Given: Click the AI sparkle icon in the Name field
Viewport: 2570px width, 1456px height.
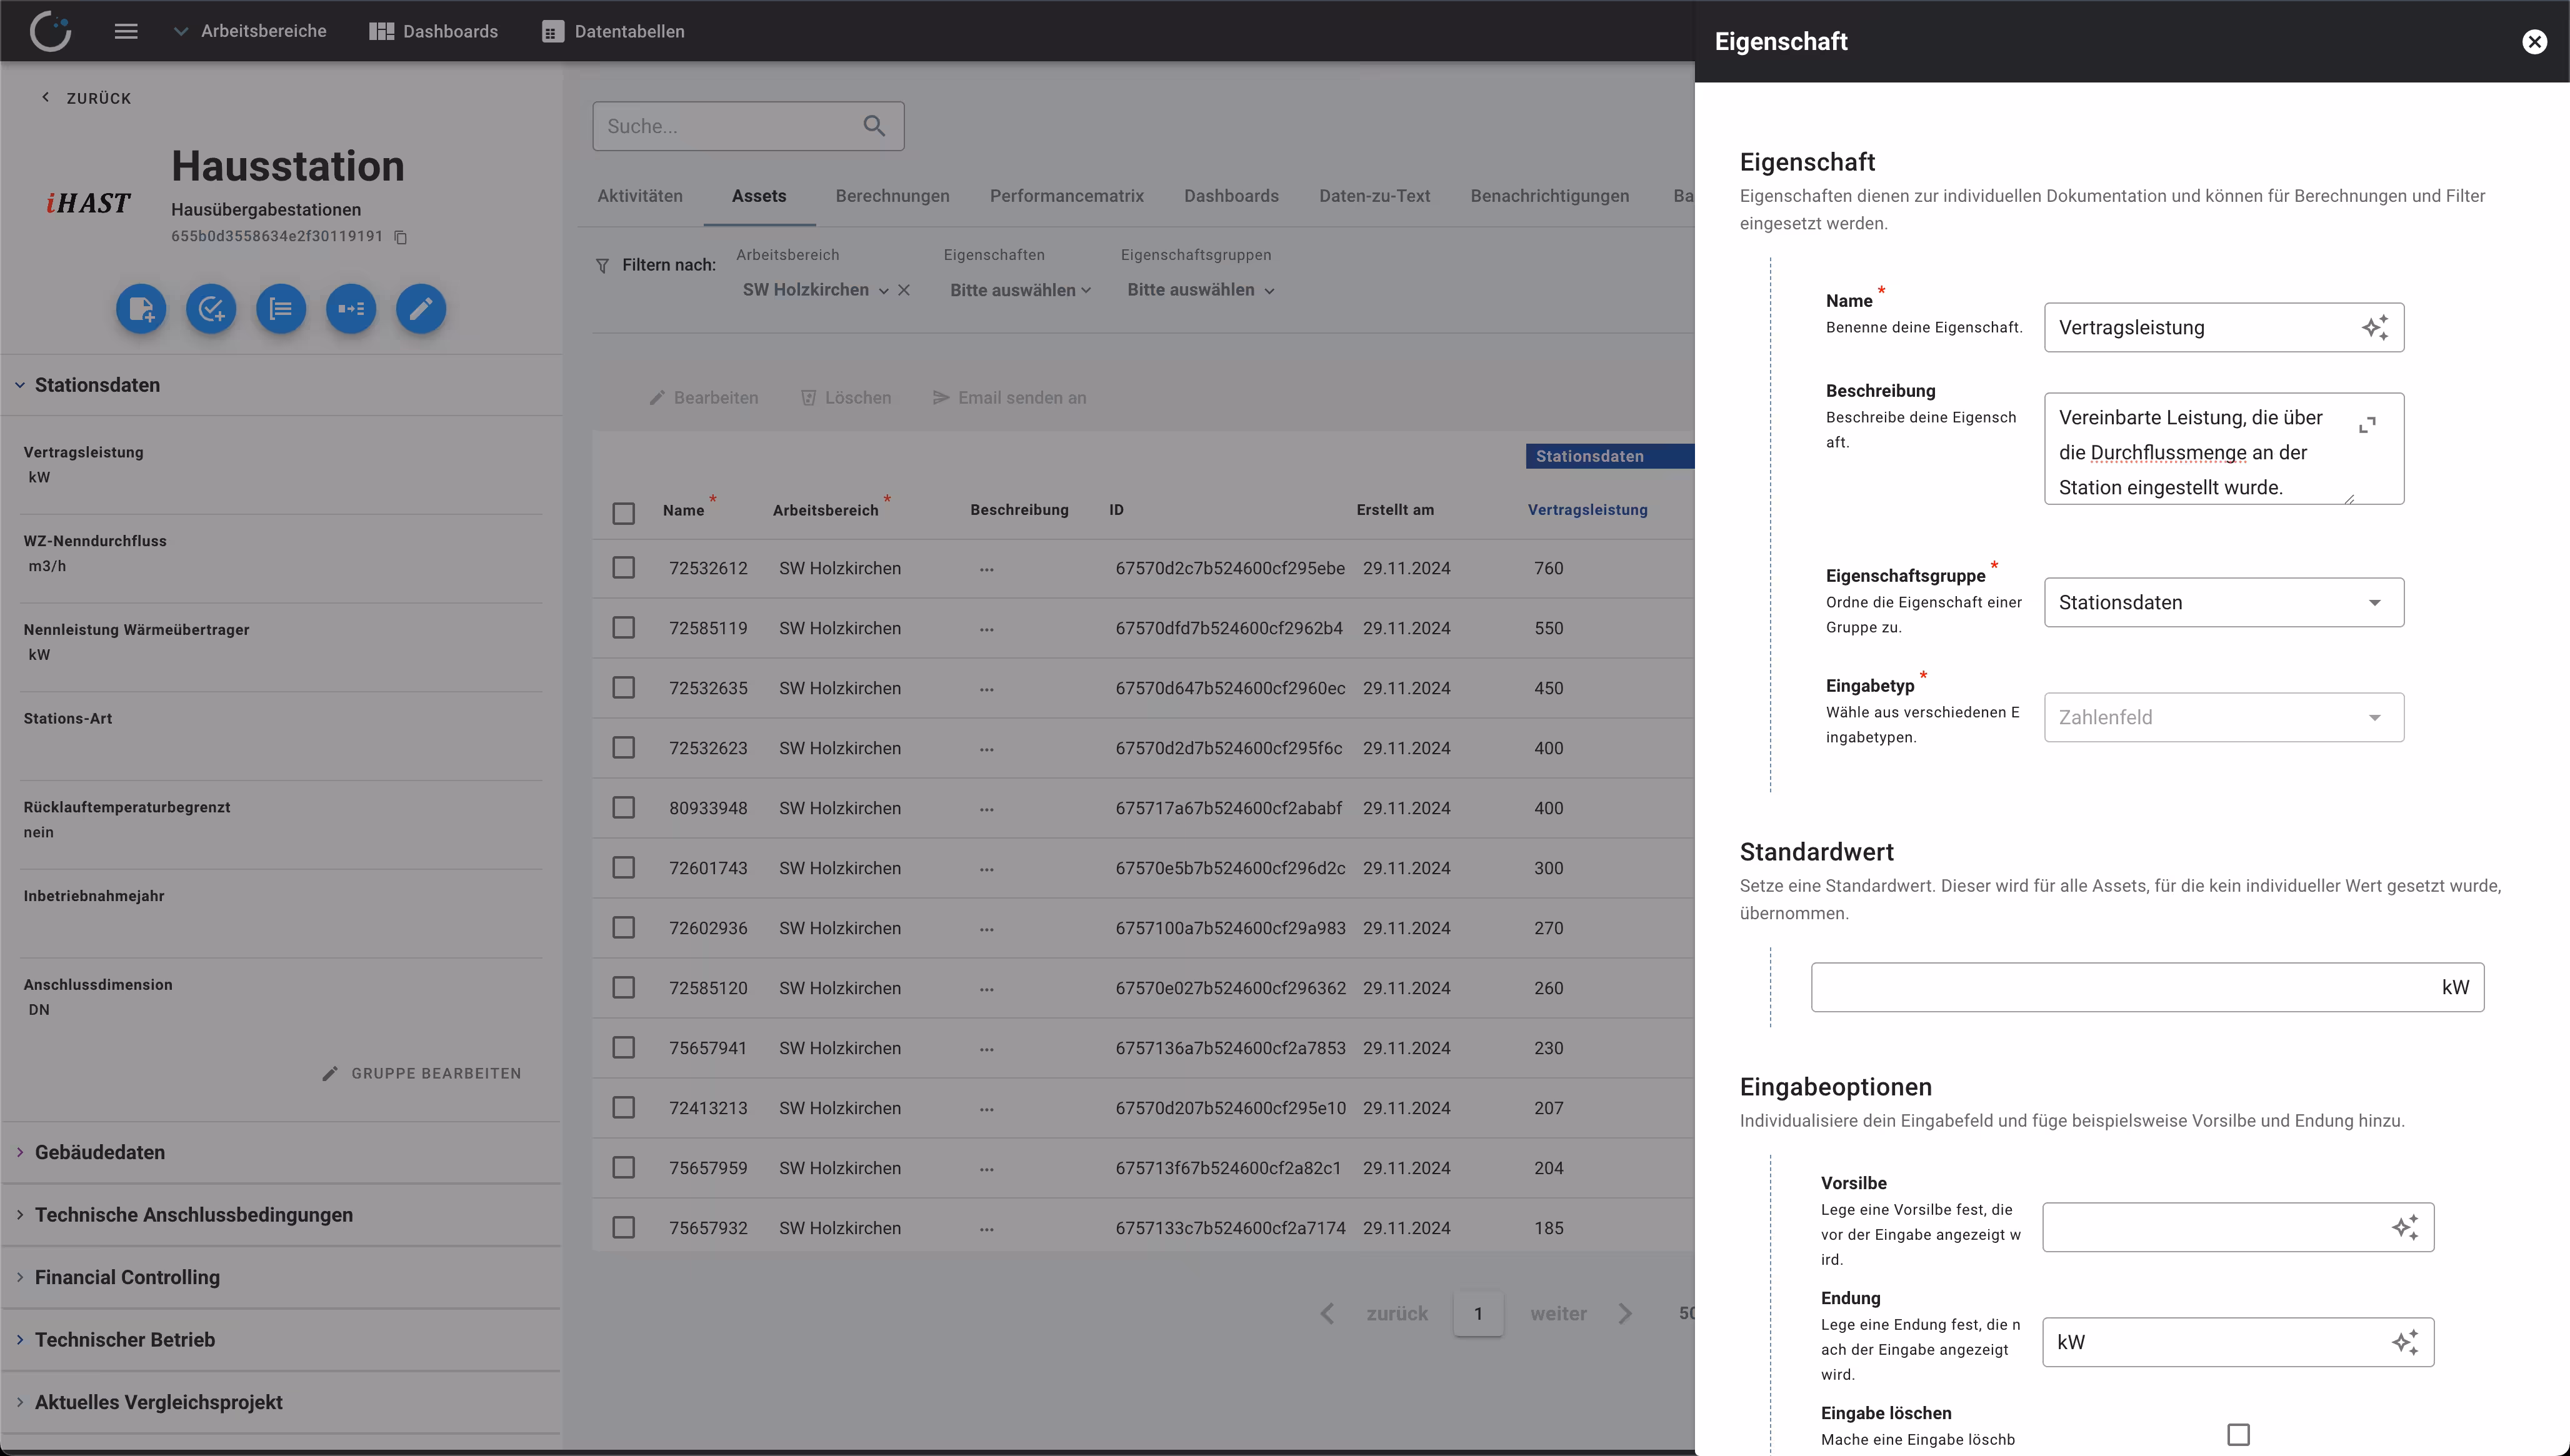Looking at the screenshot, I should click(x=2376, y=327).
